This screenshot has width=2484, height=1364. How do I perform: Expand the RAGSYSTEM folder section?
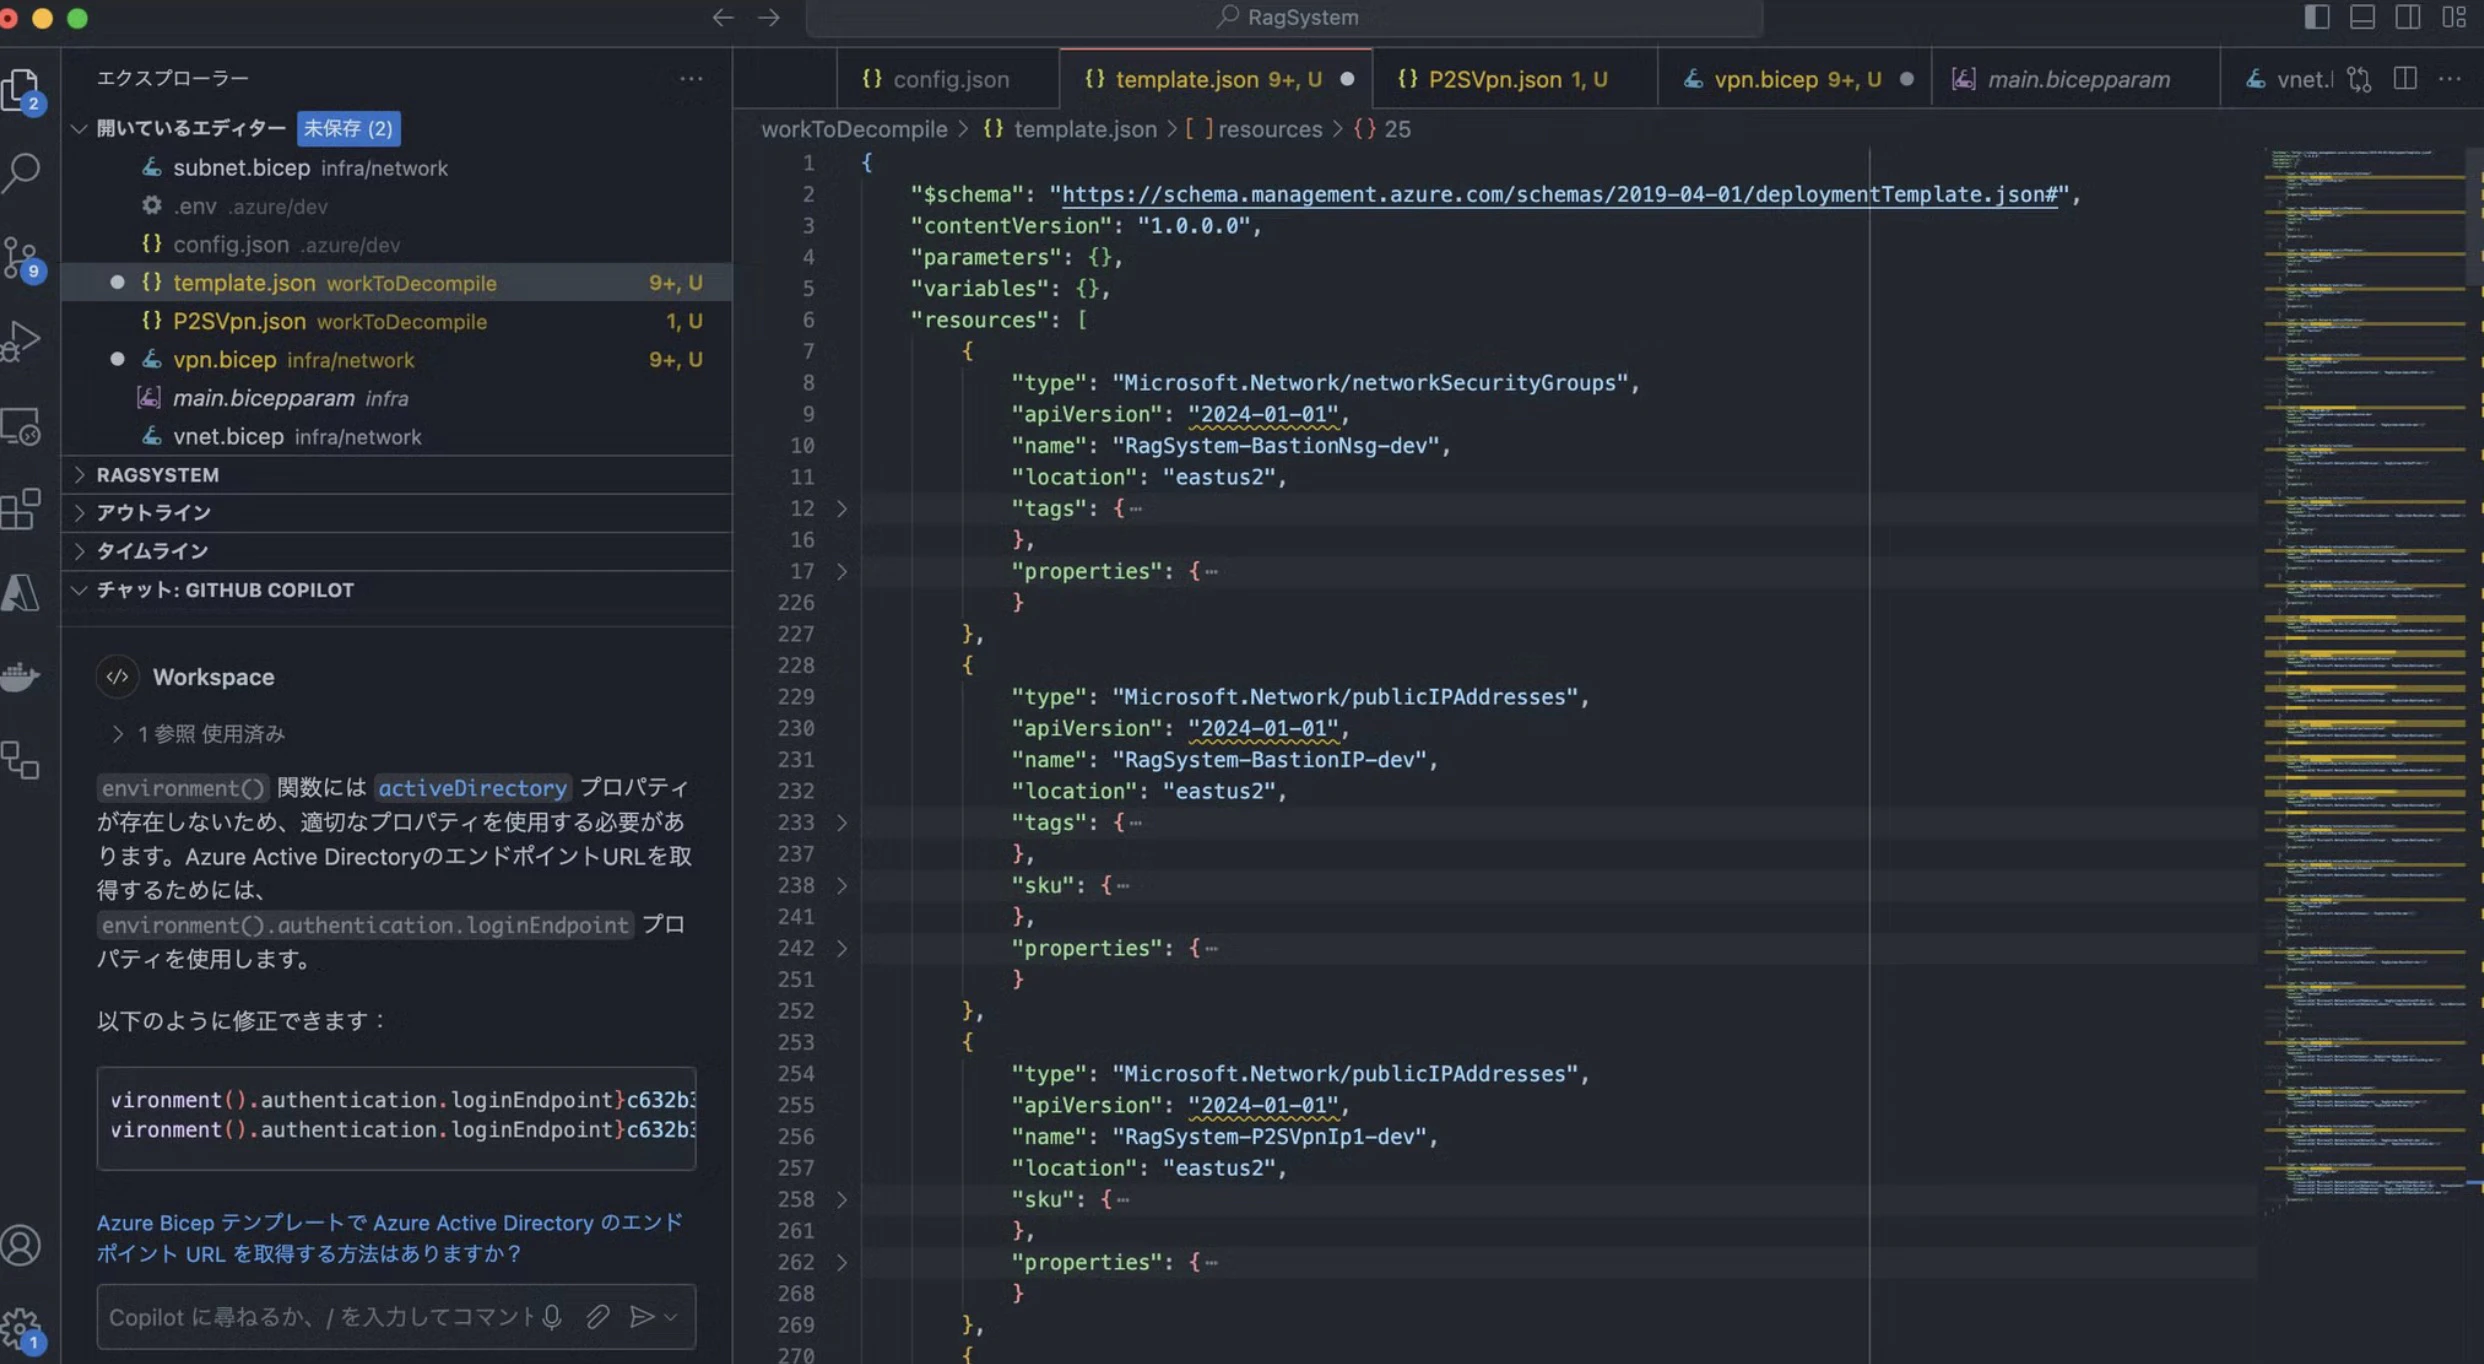coord(157,475)
